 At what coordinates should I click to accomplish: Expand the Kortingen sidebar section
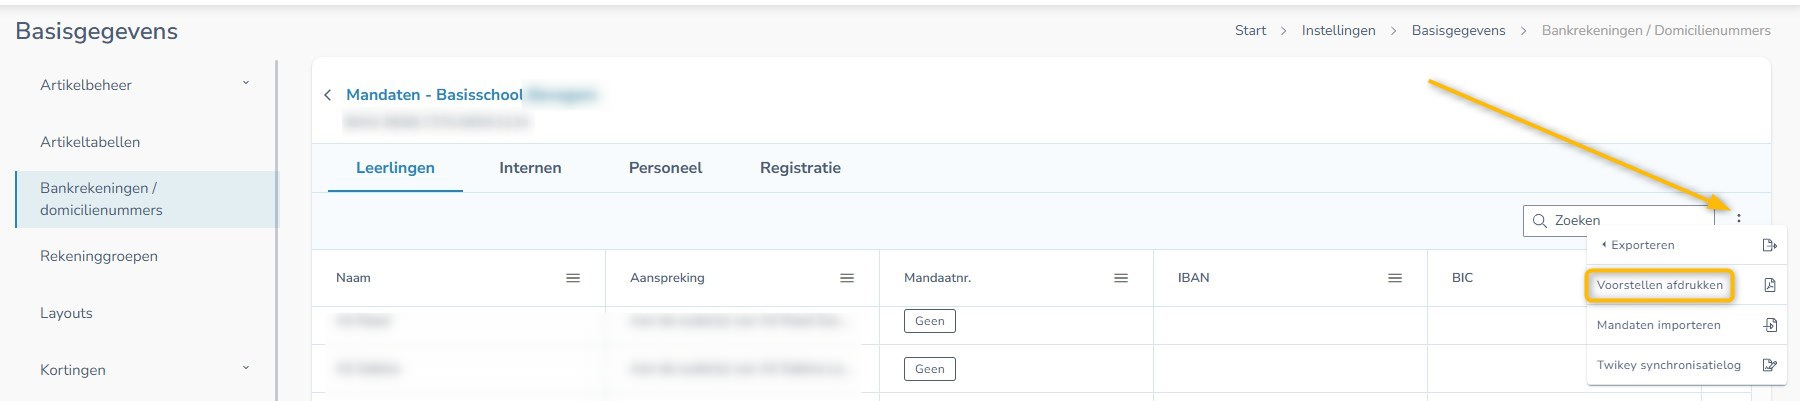[x=246, y=369]
